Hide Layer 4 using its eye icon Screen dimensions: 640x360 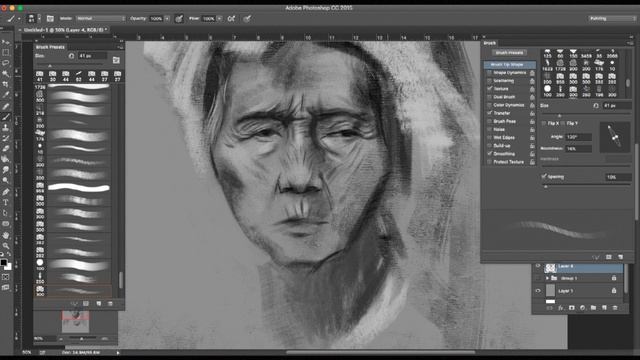[538, 267]
